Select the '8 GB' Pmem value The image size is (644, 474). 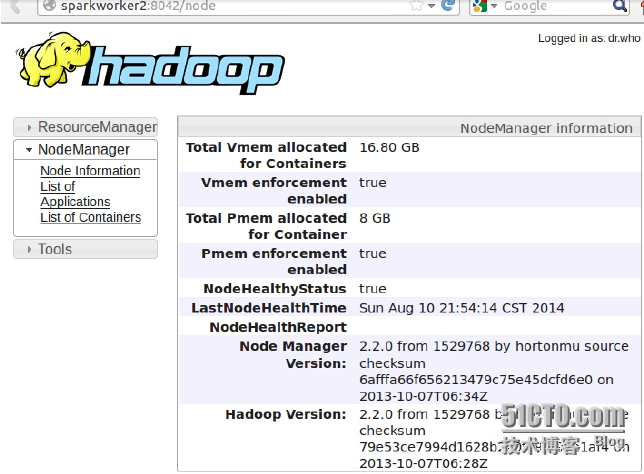point(375,218)
